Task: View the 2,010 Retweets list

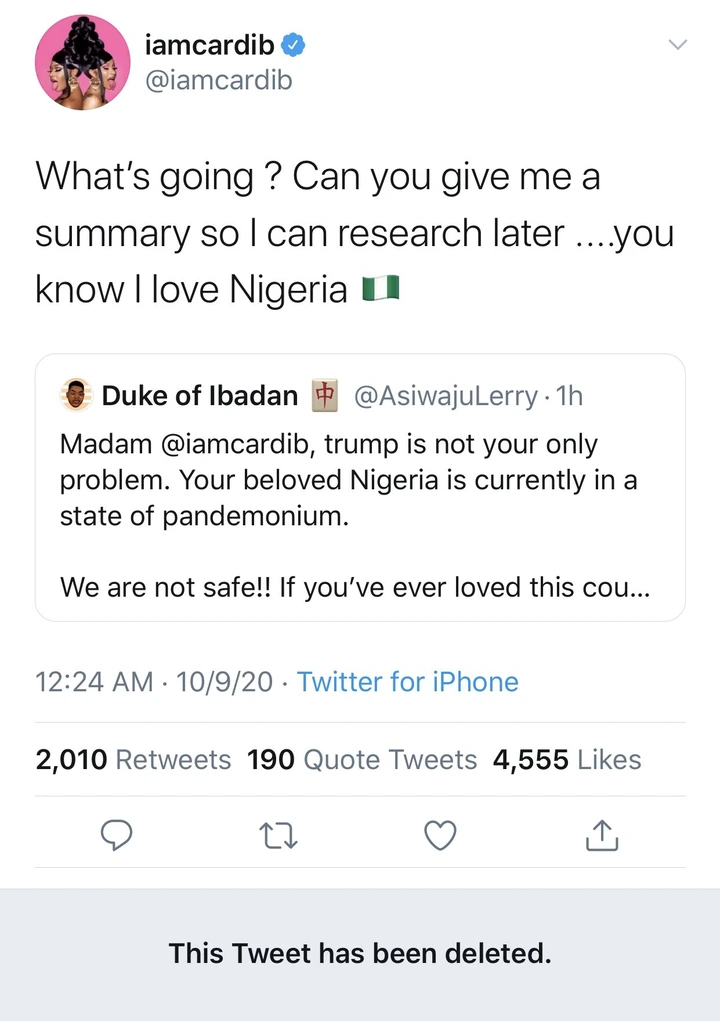Action: click(133, 760)
